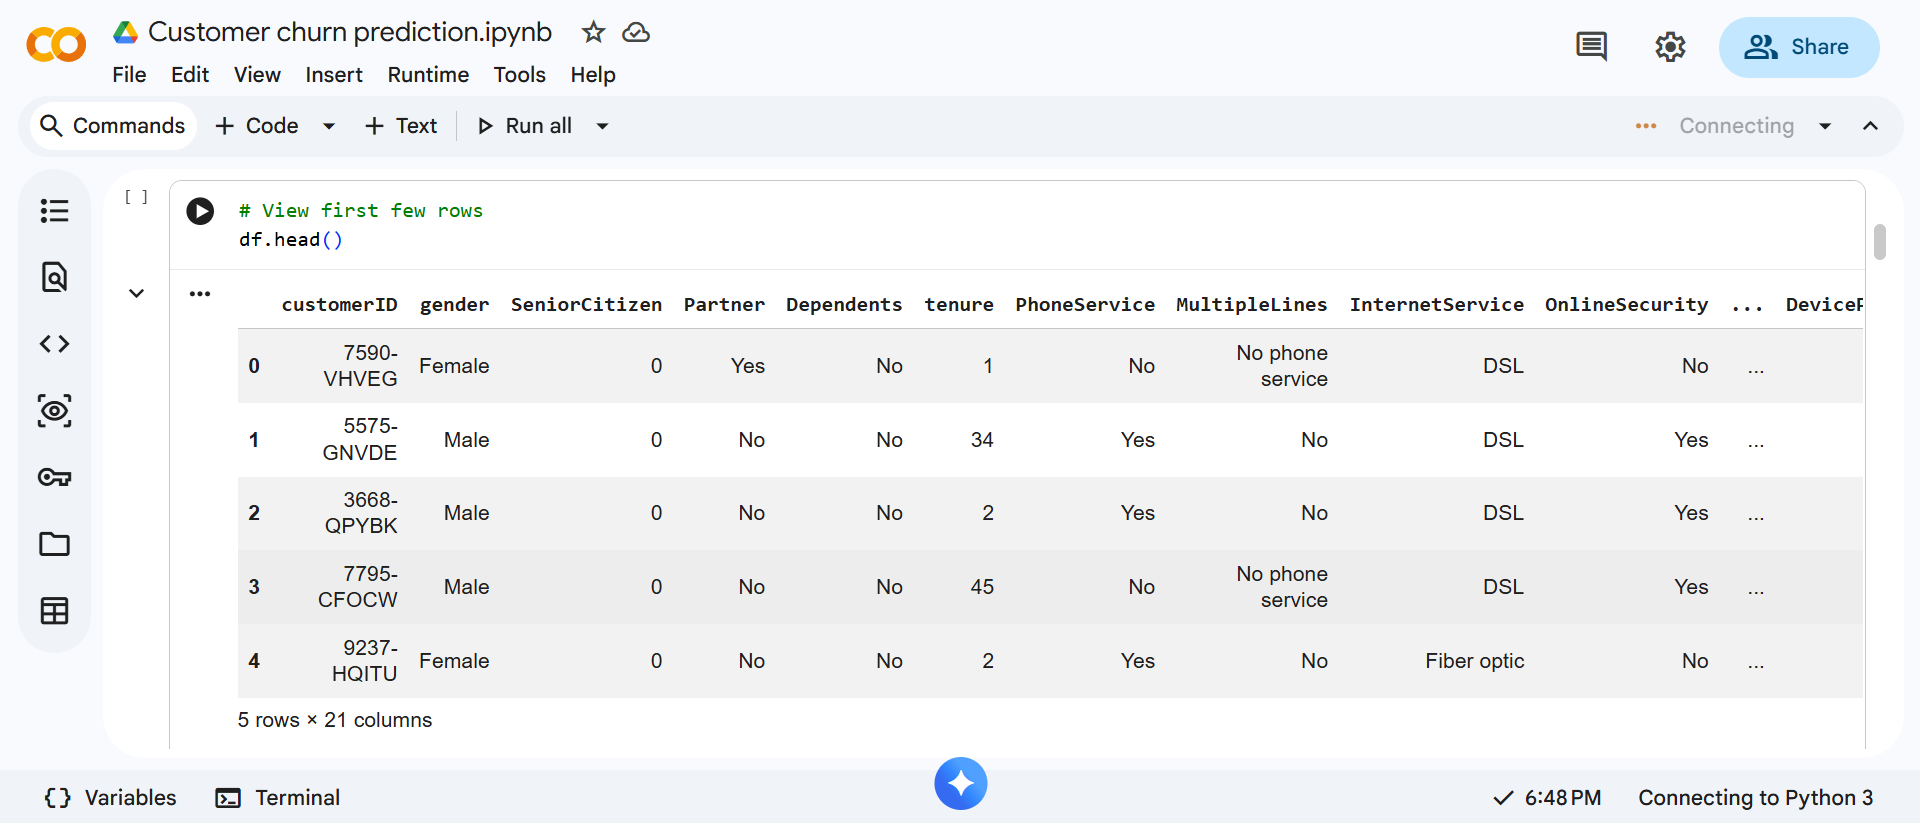This screenshot has height=823, width=1920.
Task: Open the Runtime menu
Action: click(428, 75)
